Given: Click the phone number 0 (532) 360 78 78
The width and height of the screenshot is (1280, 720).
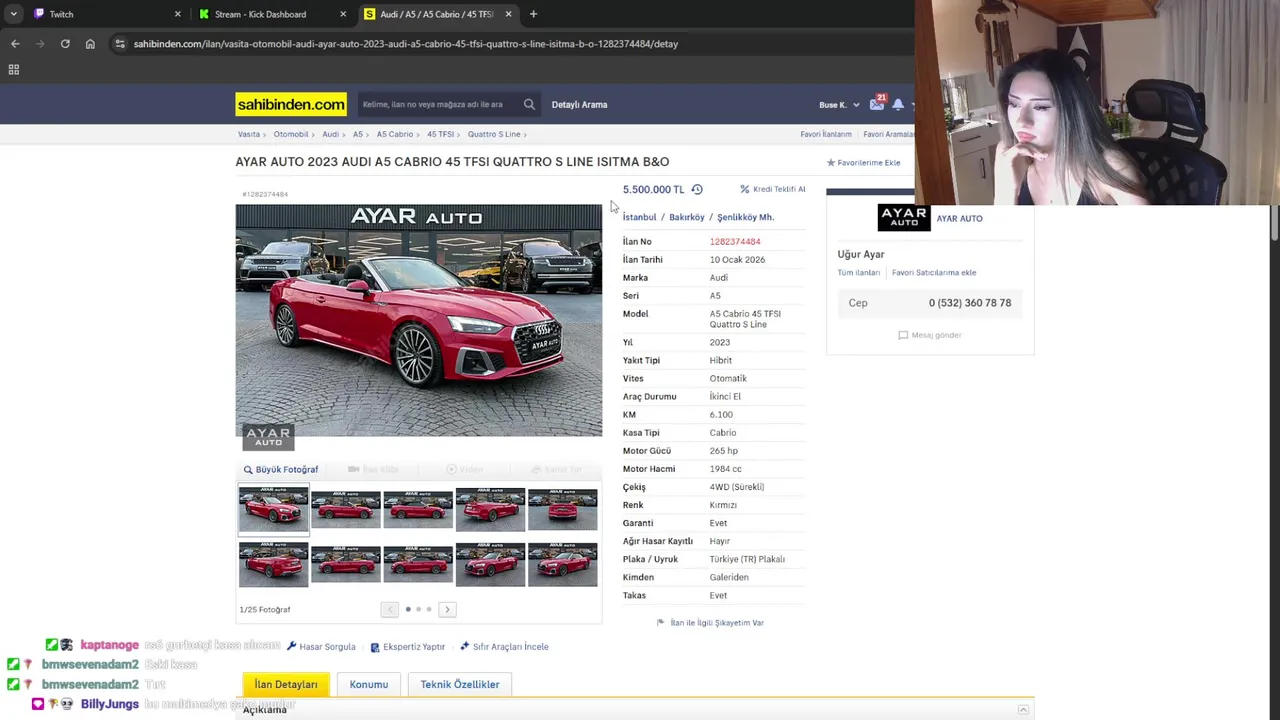Looking at the screenshot, I should pos(970,303).
